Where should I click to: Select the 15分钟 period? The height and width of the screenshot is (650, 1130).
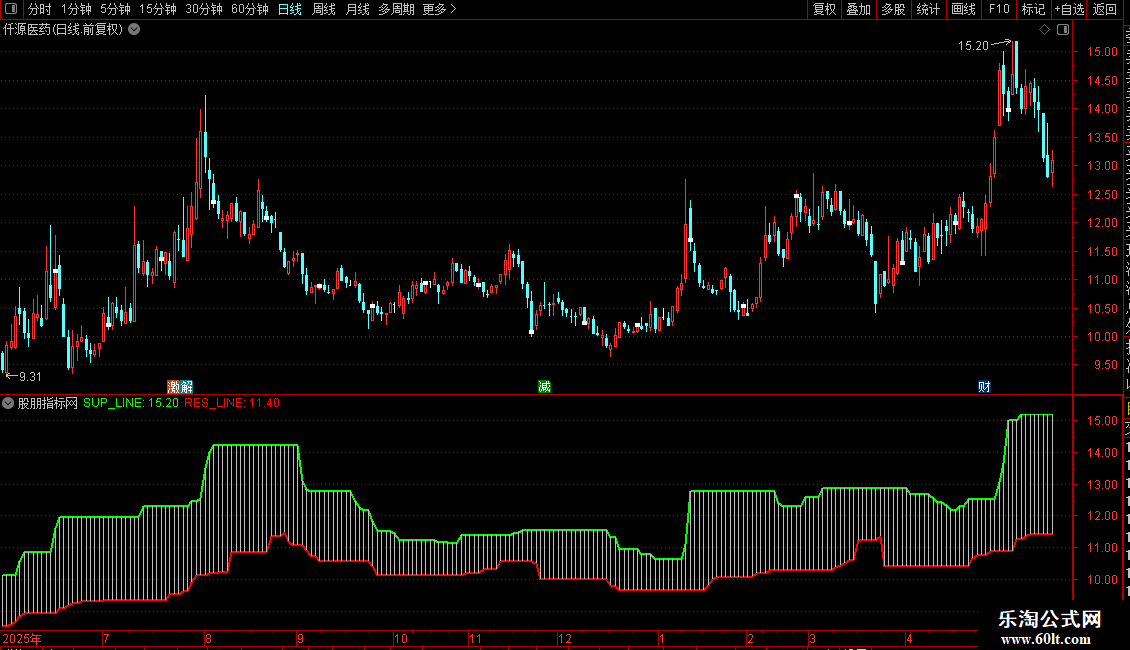(x=158, y=9)
